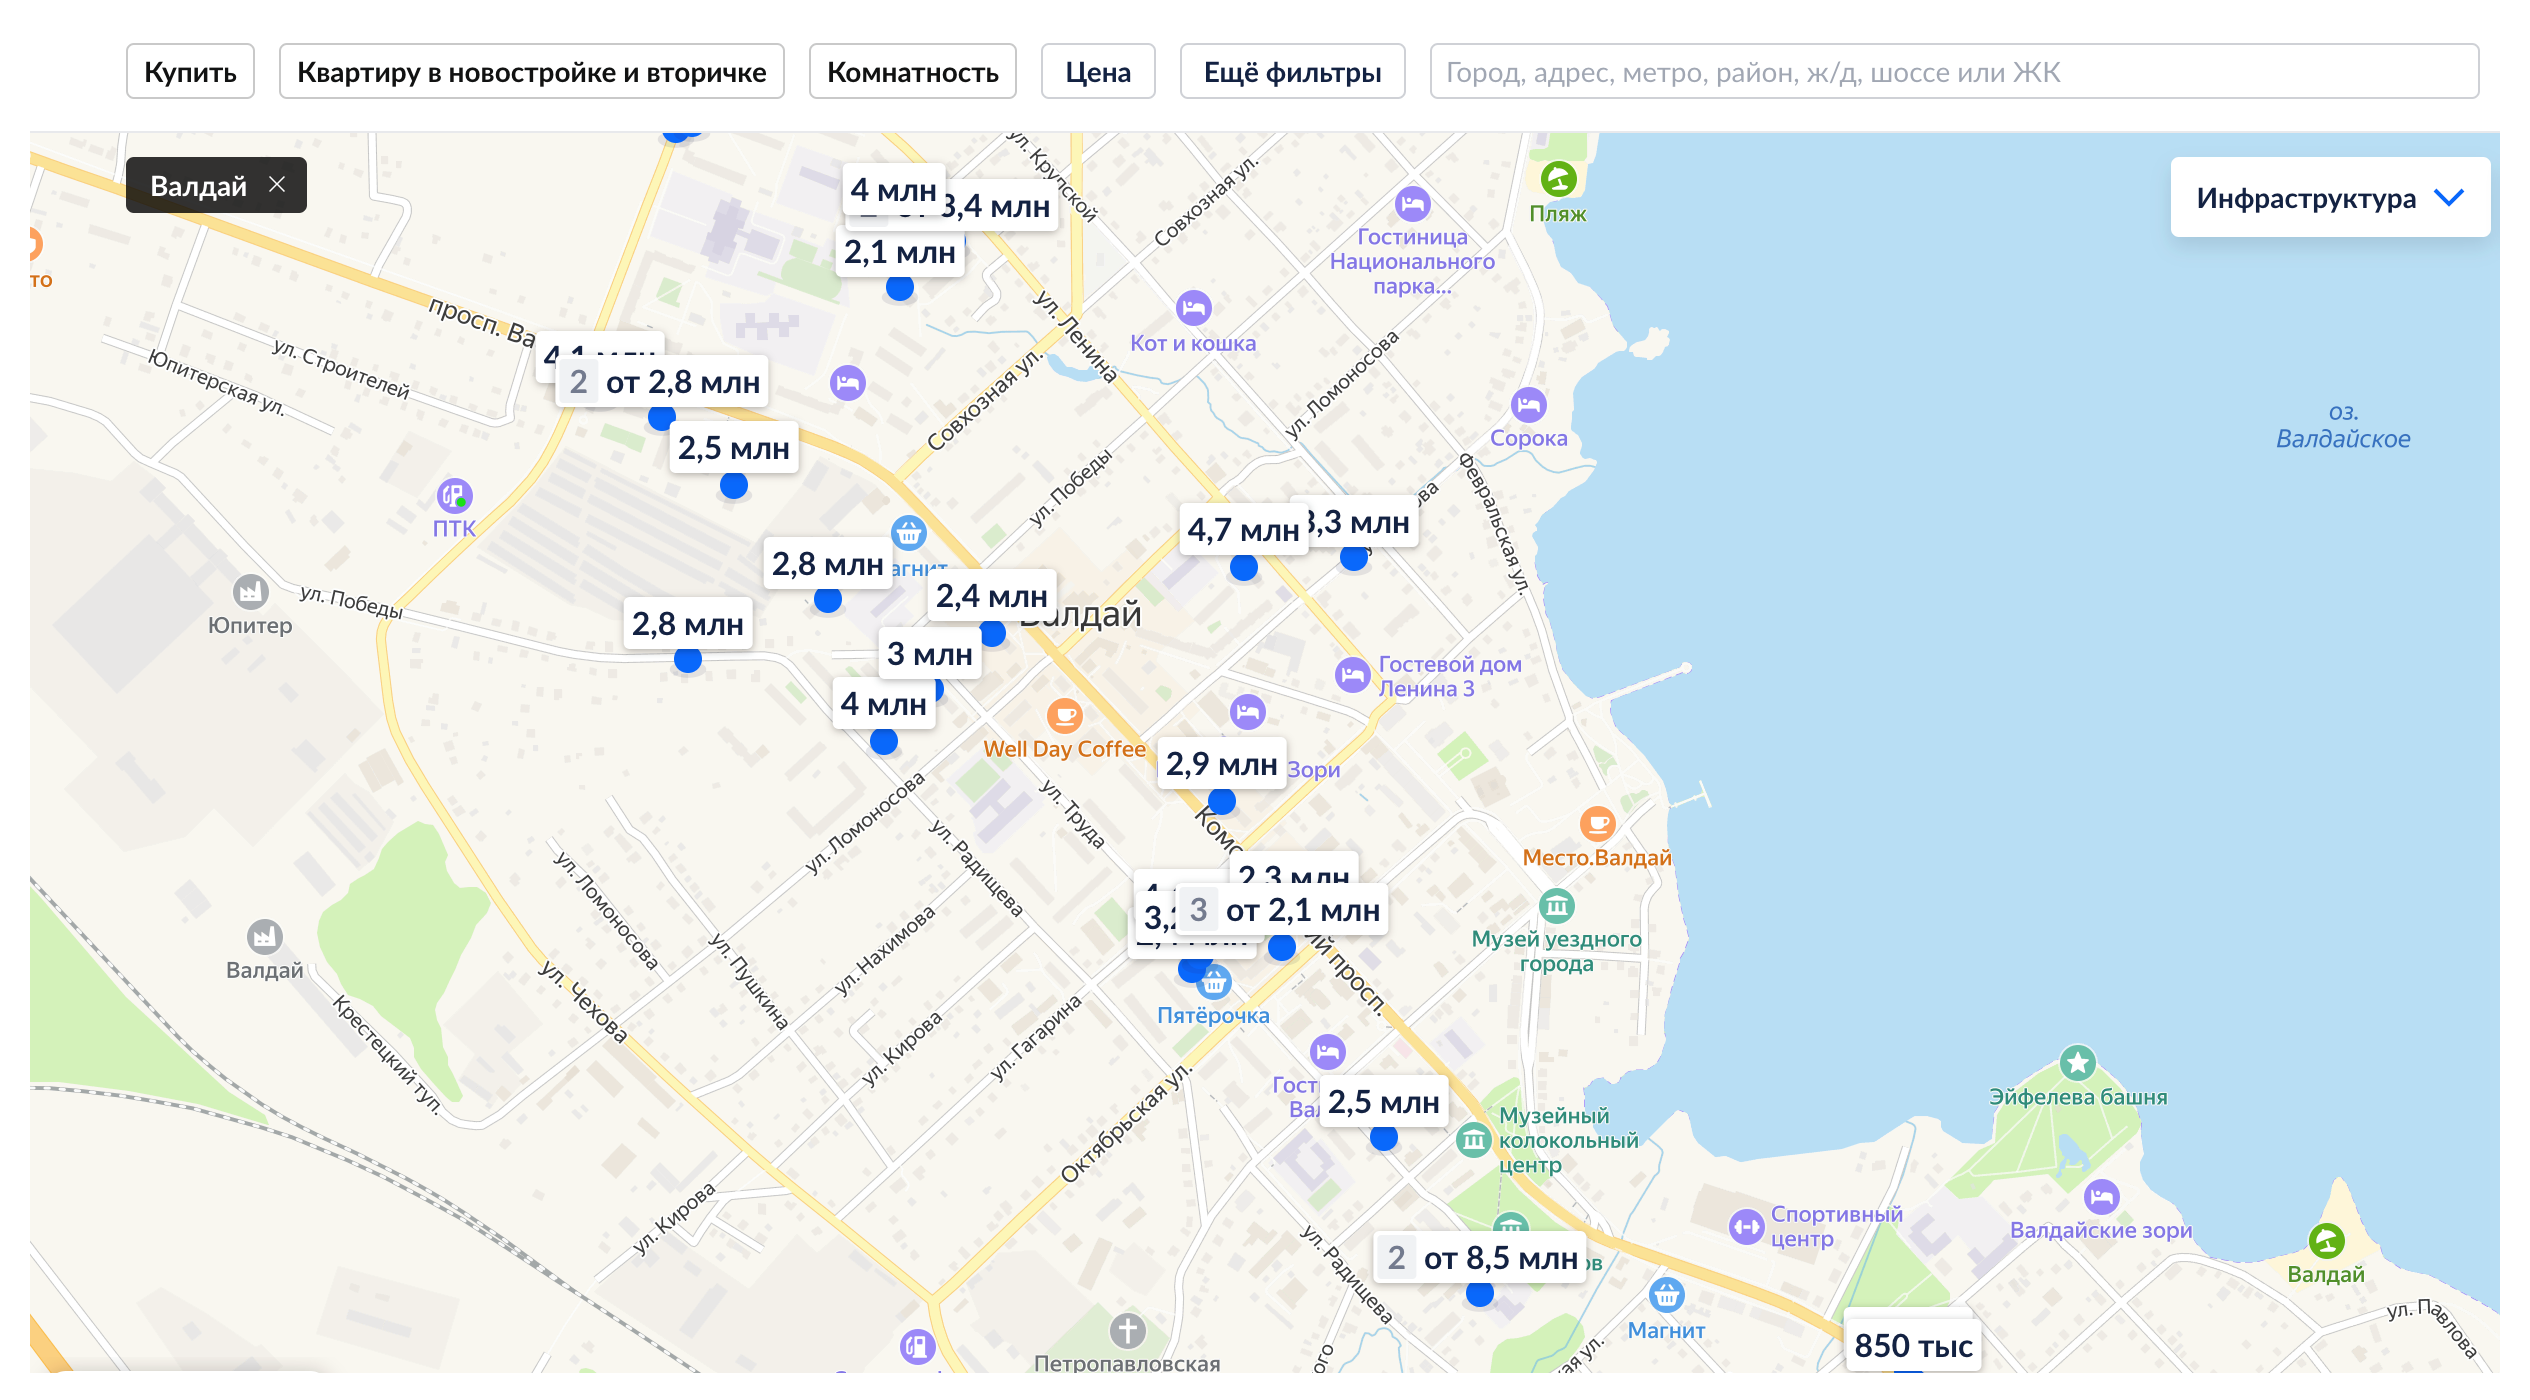
Task: Click the Музей уездного города icon
Action: pos(1556,906)
